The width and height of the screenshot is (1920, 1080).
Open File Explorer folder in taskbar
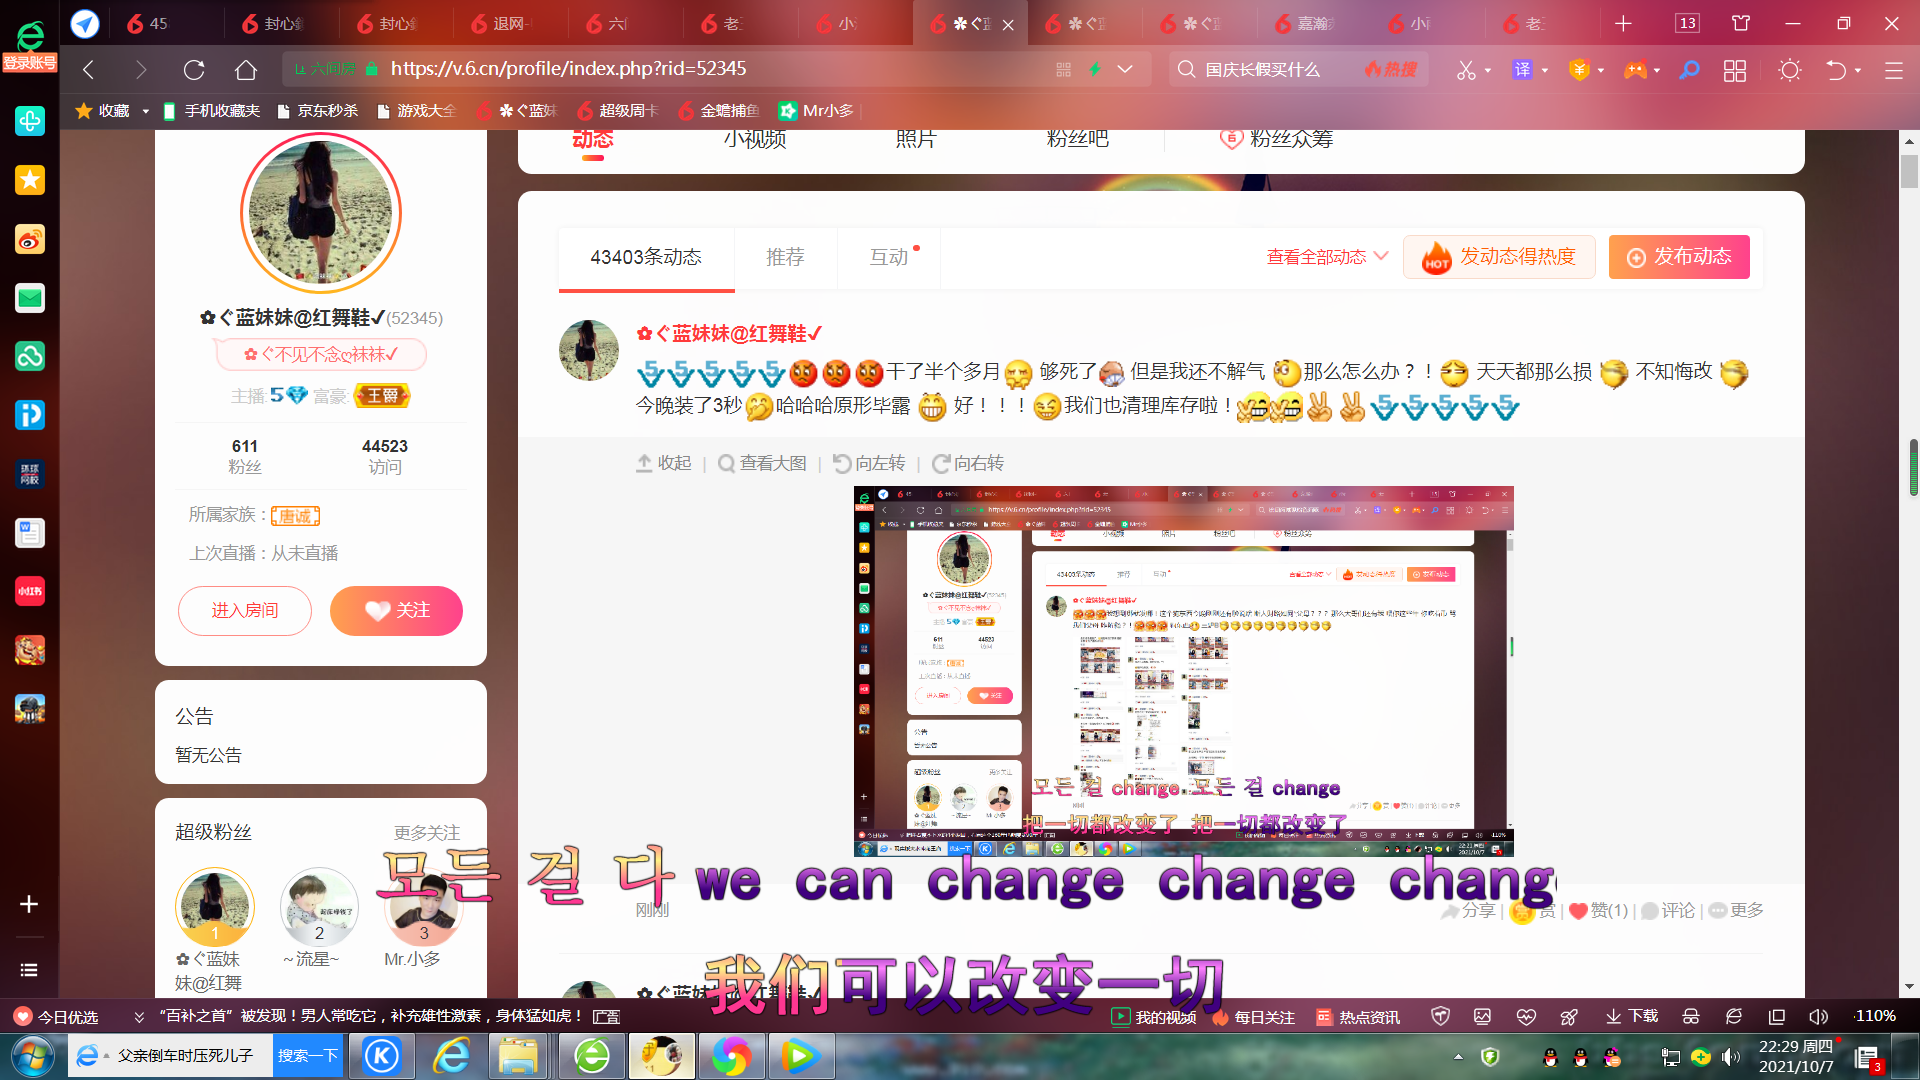(x=518, y=1056)
